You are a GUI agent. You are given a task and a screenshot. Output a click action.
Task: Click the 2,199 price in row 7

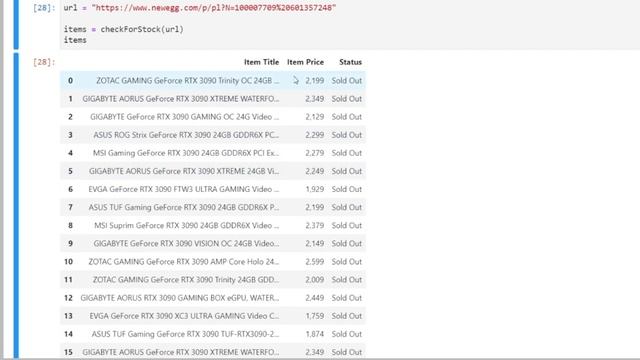click(x=314, y=207)
